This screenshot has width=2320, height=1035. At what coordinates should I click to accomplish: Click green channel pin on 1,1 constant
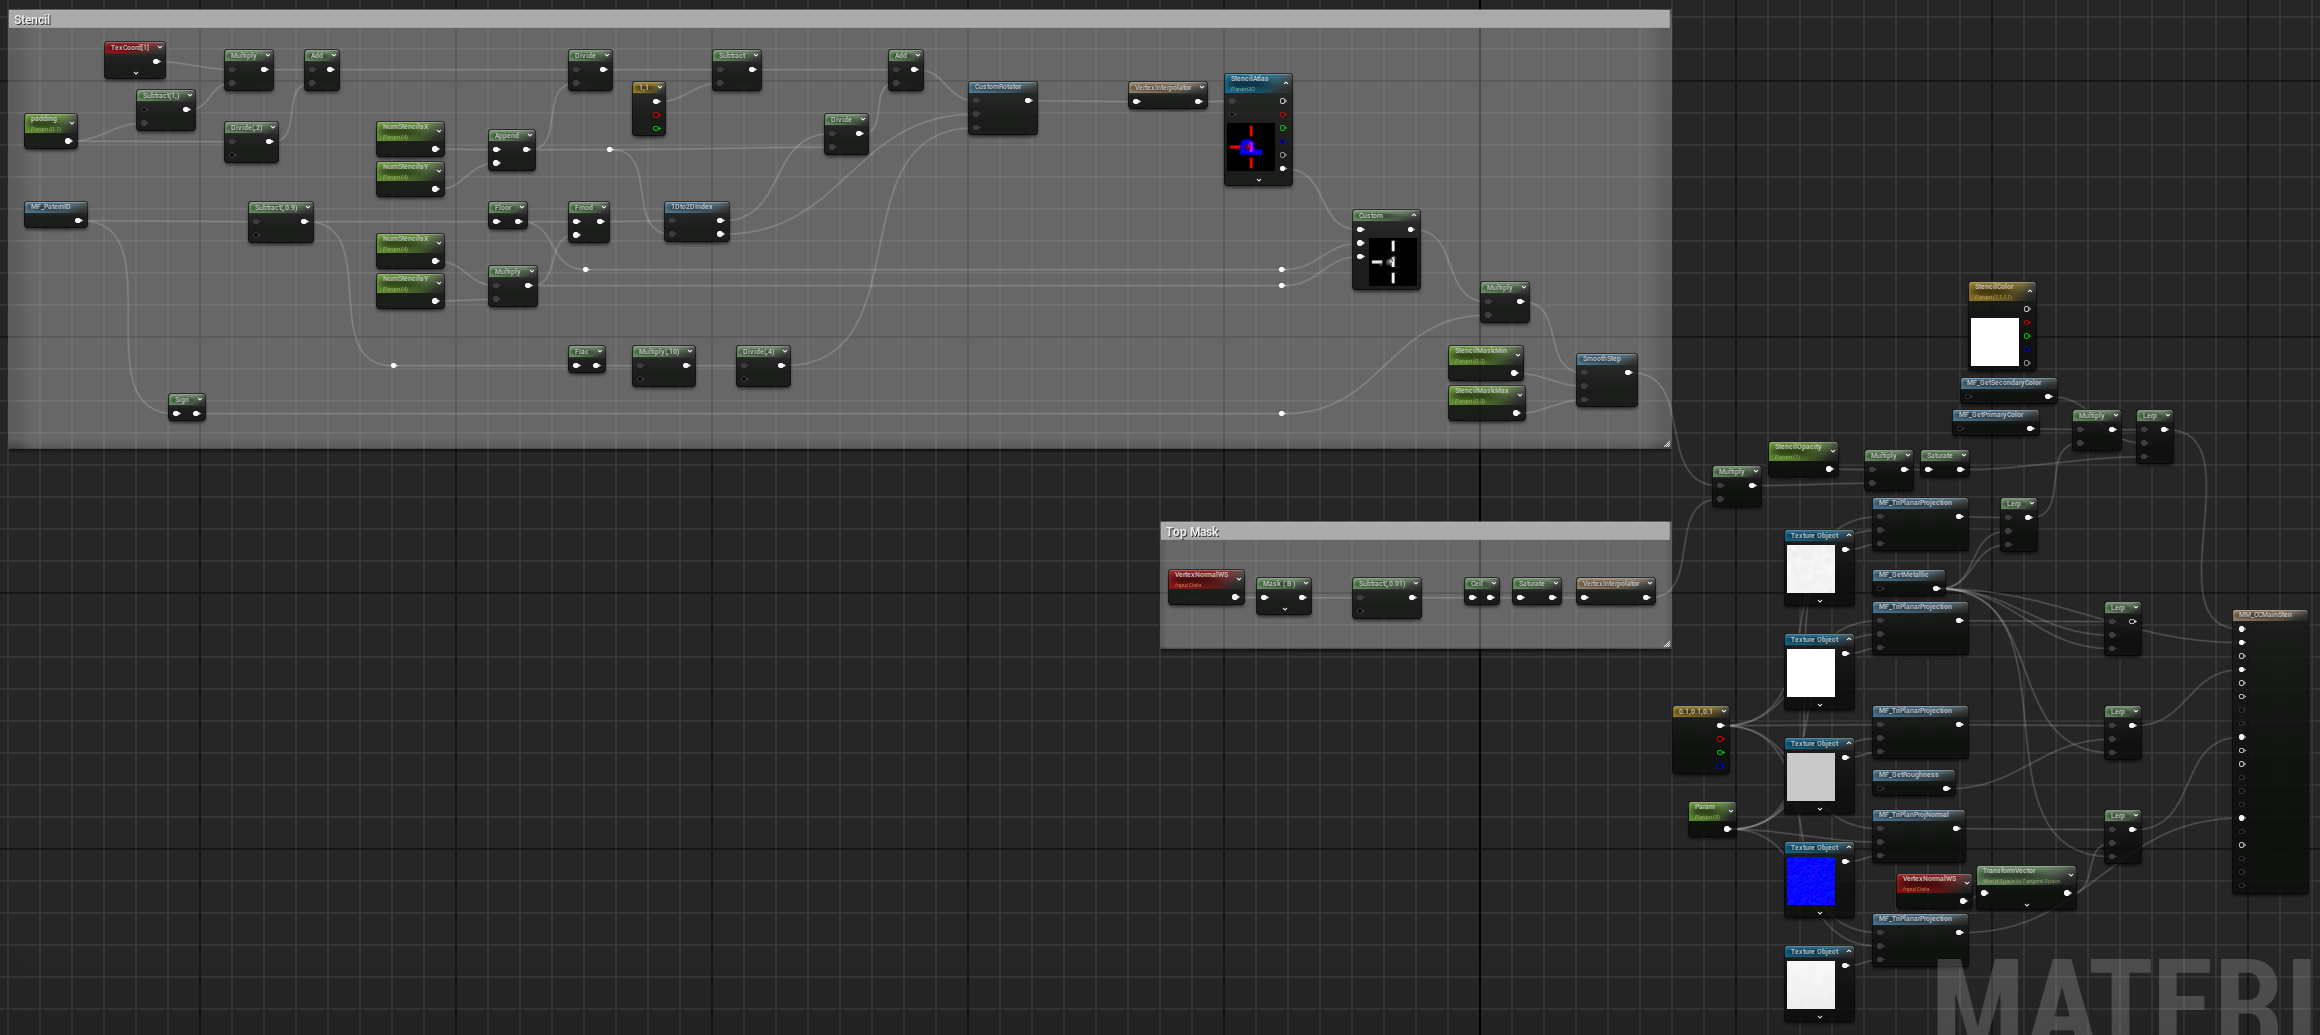[x=657, y=129]
